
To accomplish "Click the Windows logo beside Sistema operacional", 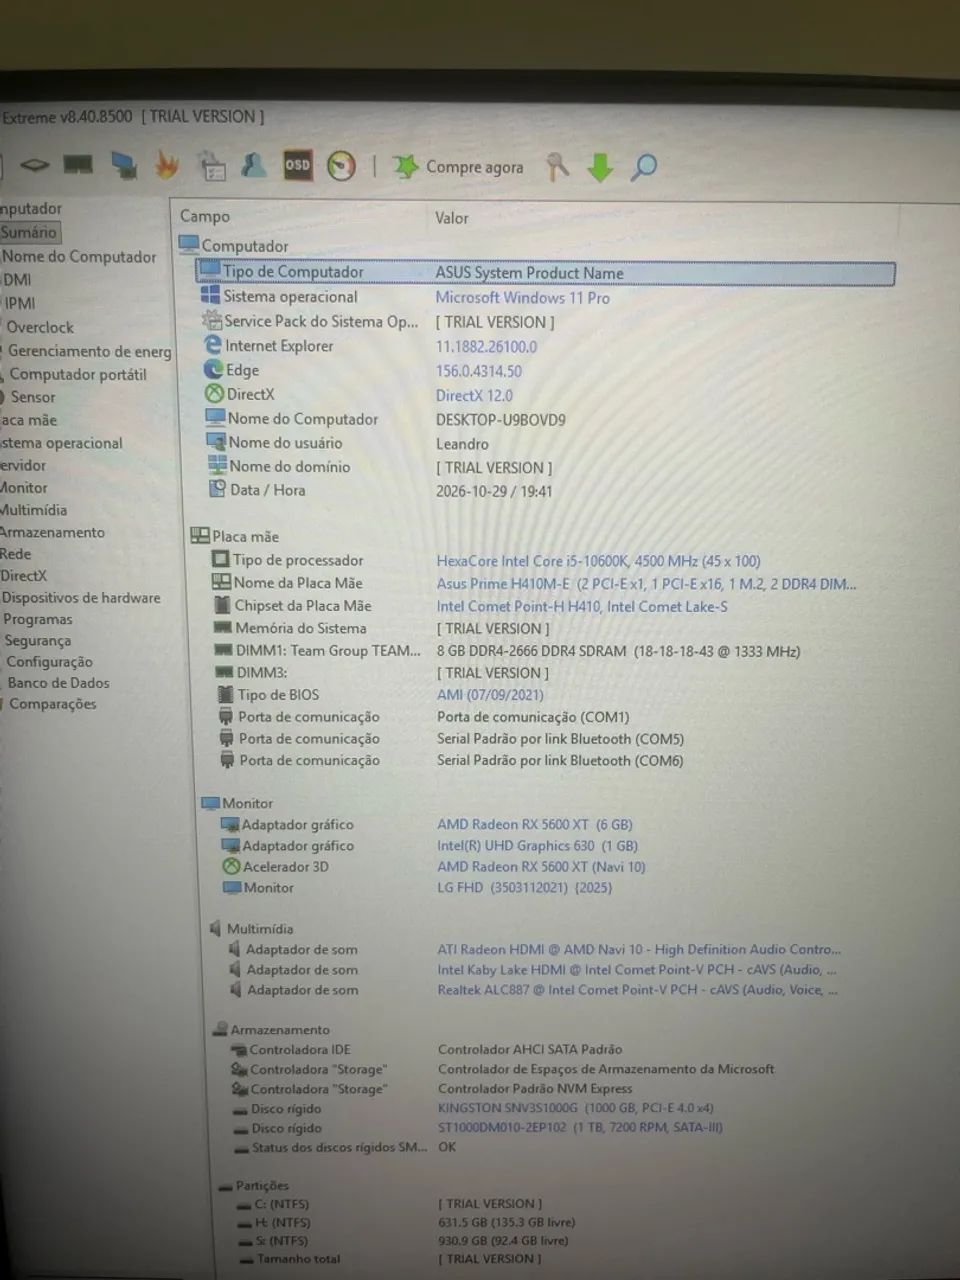I will coord(210,296).
